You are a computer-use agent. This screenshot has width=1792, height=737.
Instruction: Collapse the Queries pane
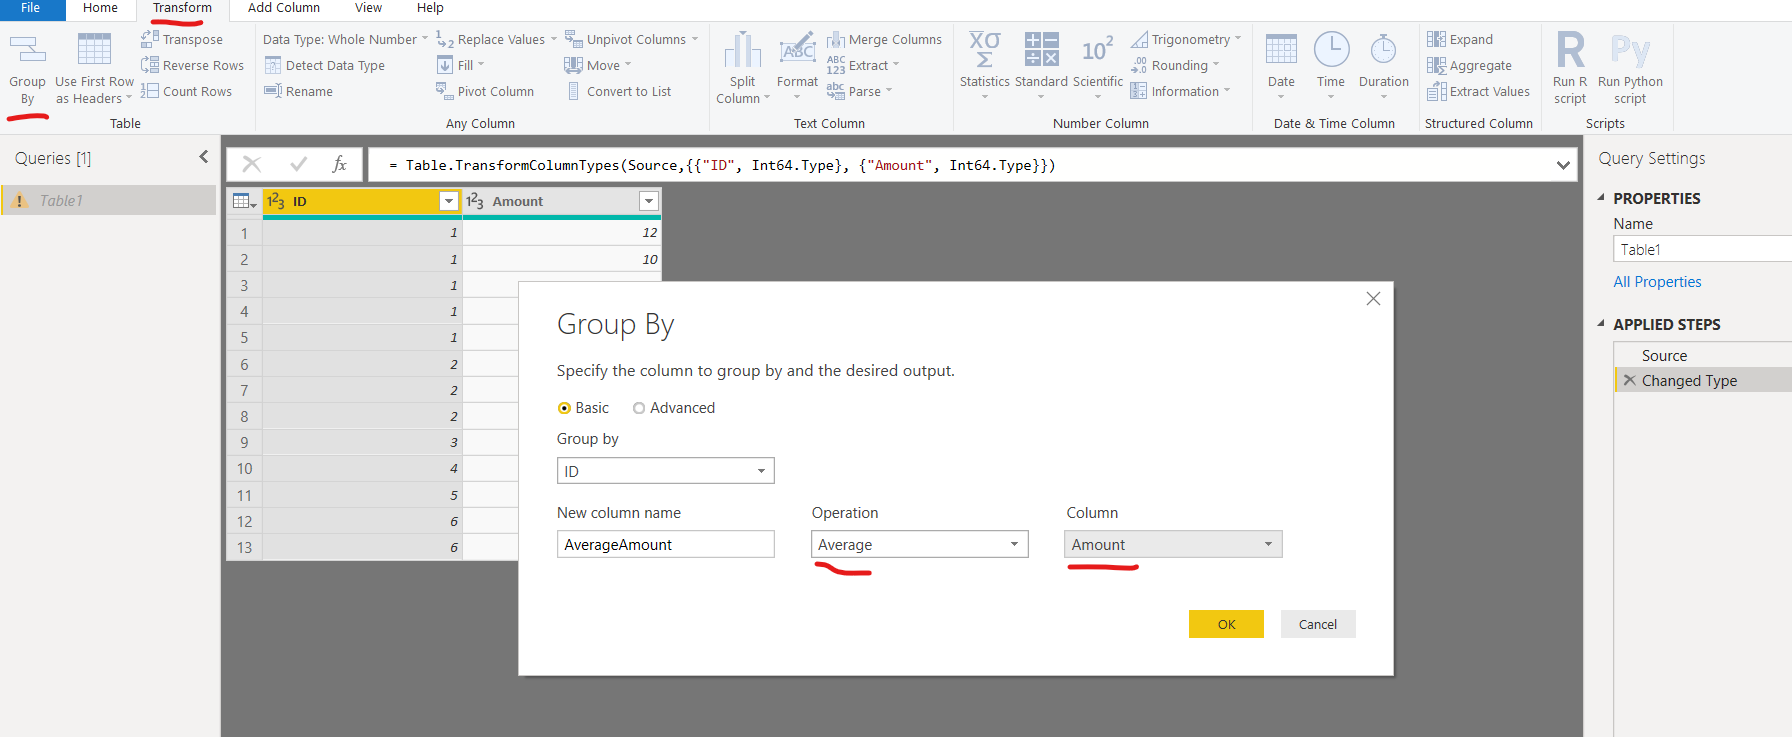[x=204, y=157]
